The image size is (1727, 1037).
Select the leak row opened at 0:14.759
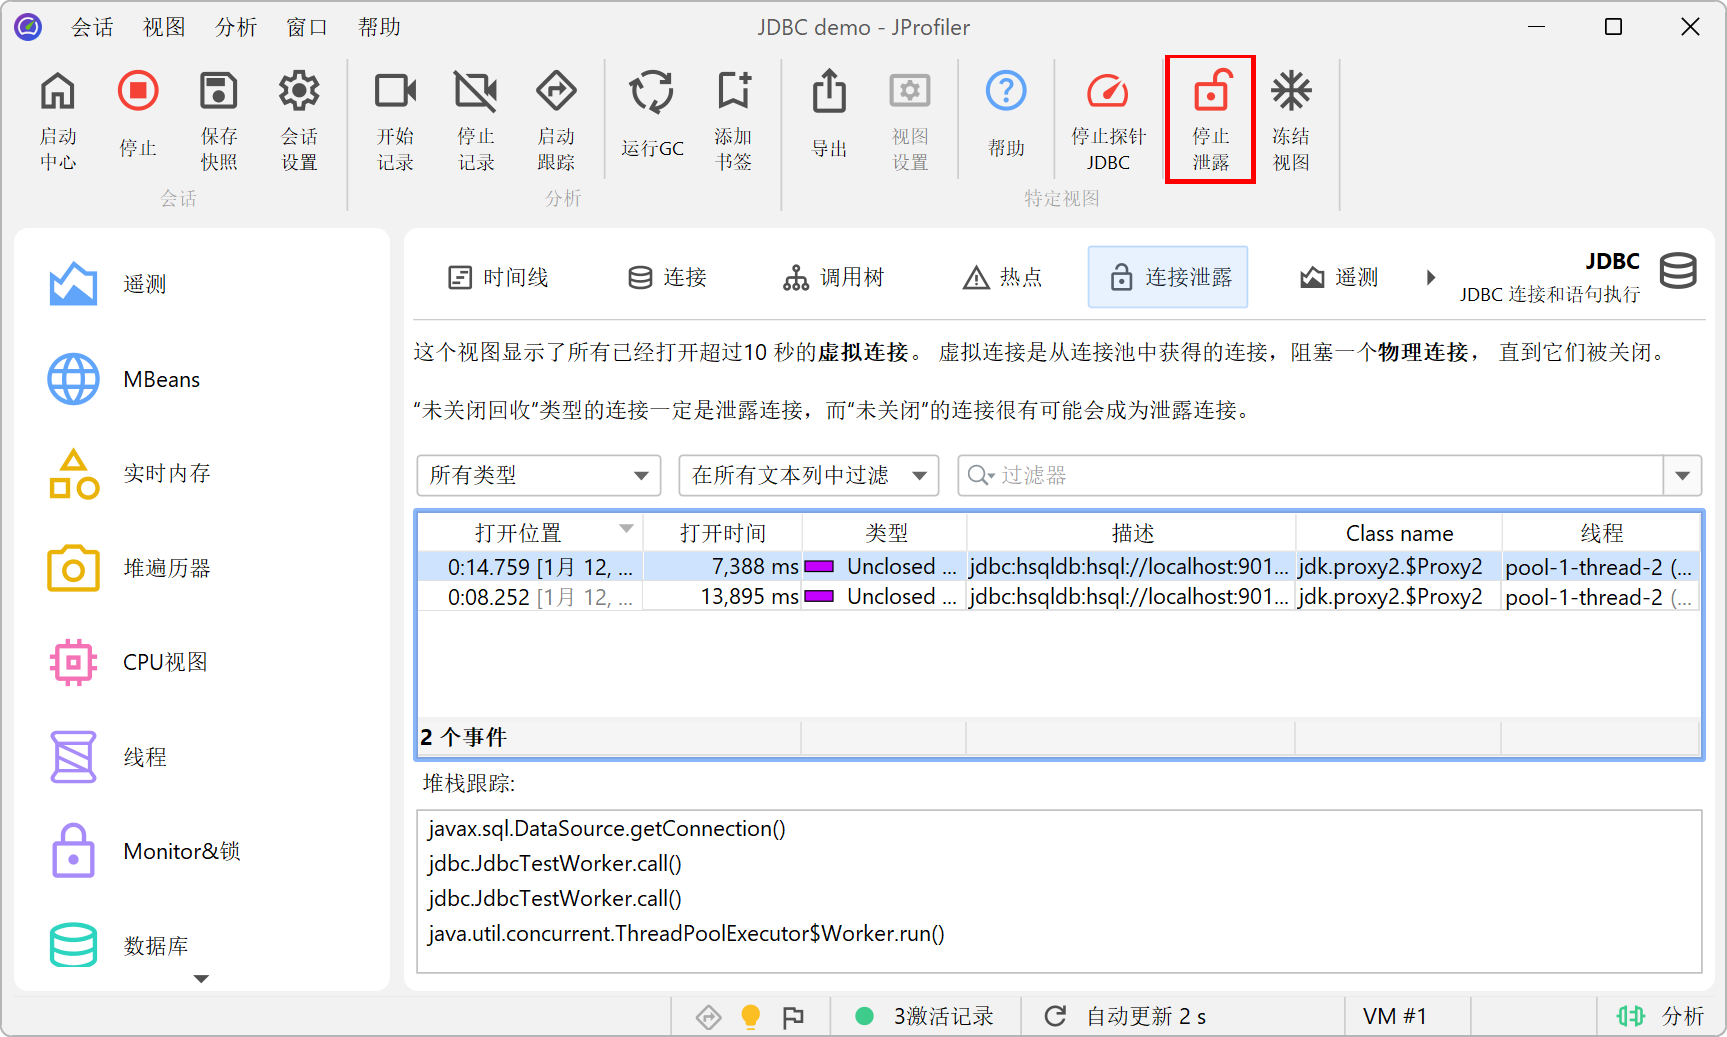pos(1059,566)
